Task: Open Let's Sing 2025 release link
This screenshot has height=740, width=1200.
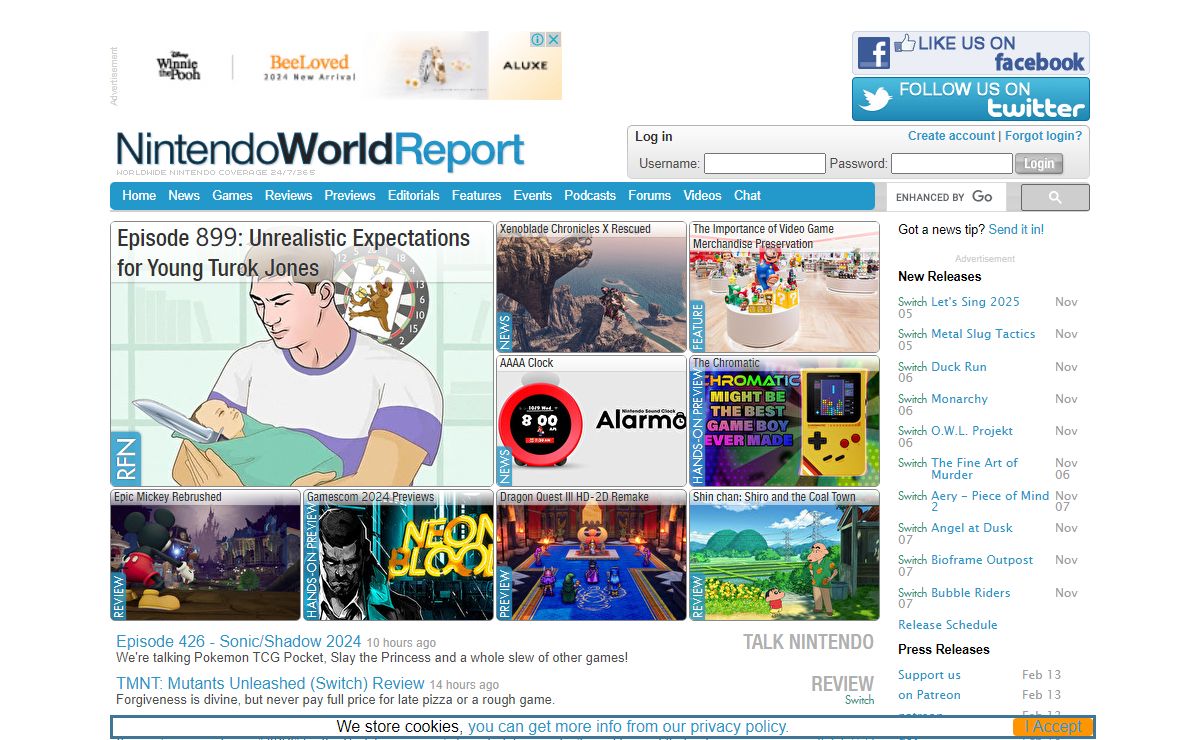Action: pyautogui.click(x=975, y=302)
